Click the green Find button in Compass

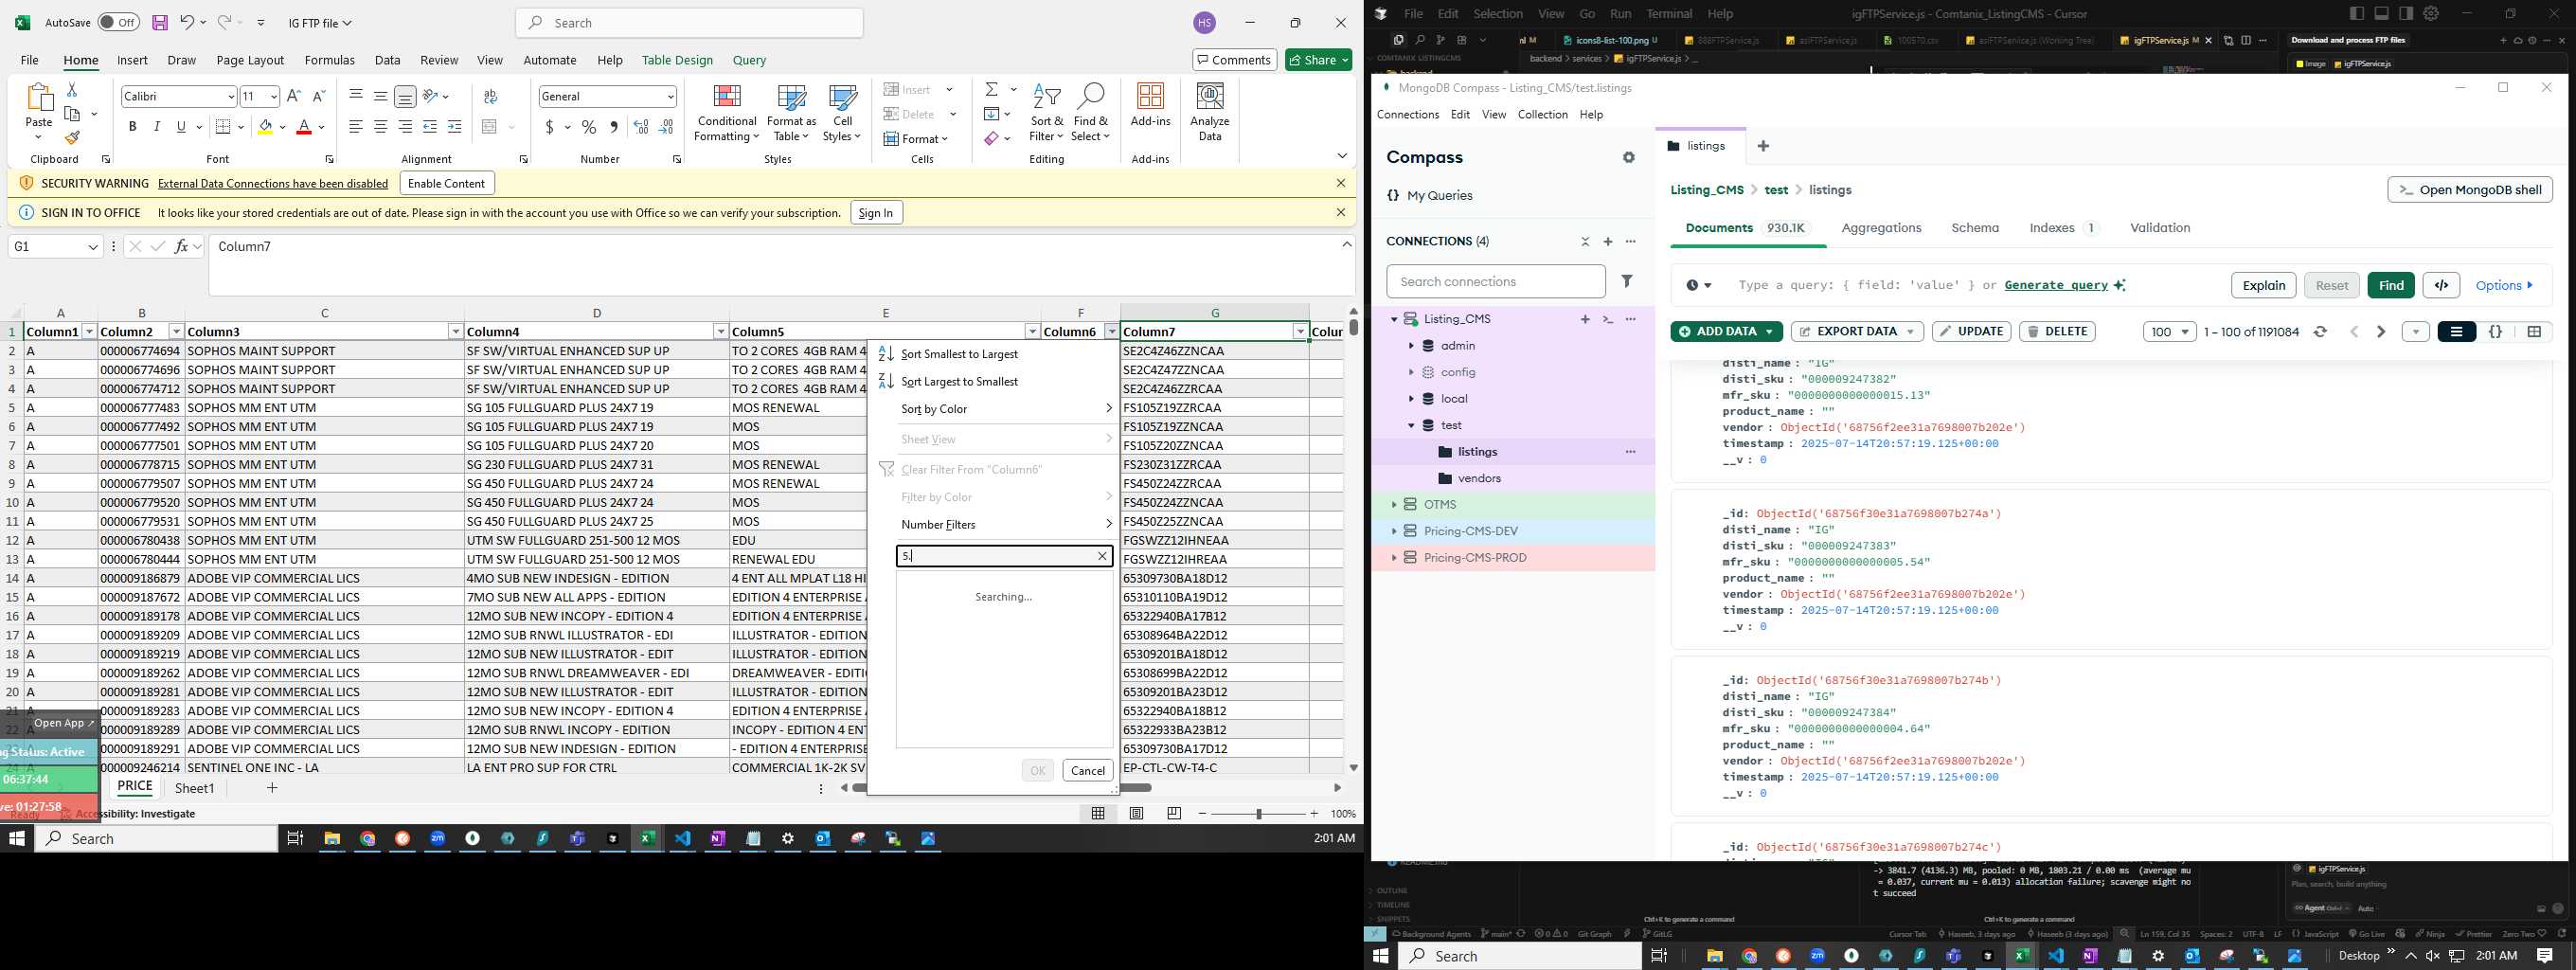pos(2391,285)
